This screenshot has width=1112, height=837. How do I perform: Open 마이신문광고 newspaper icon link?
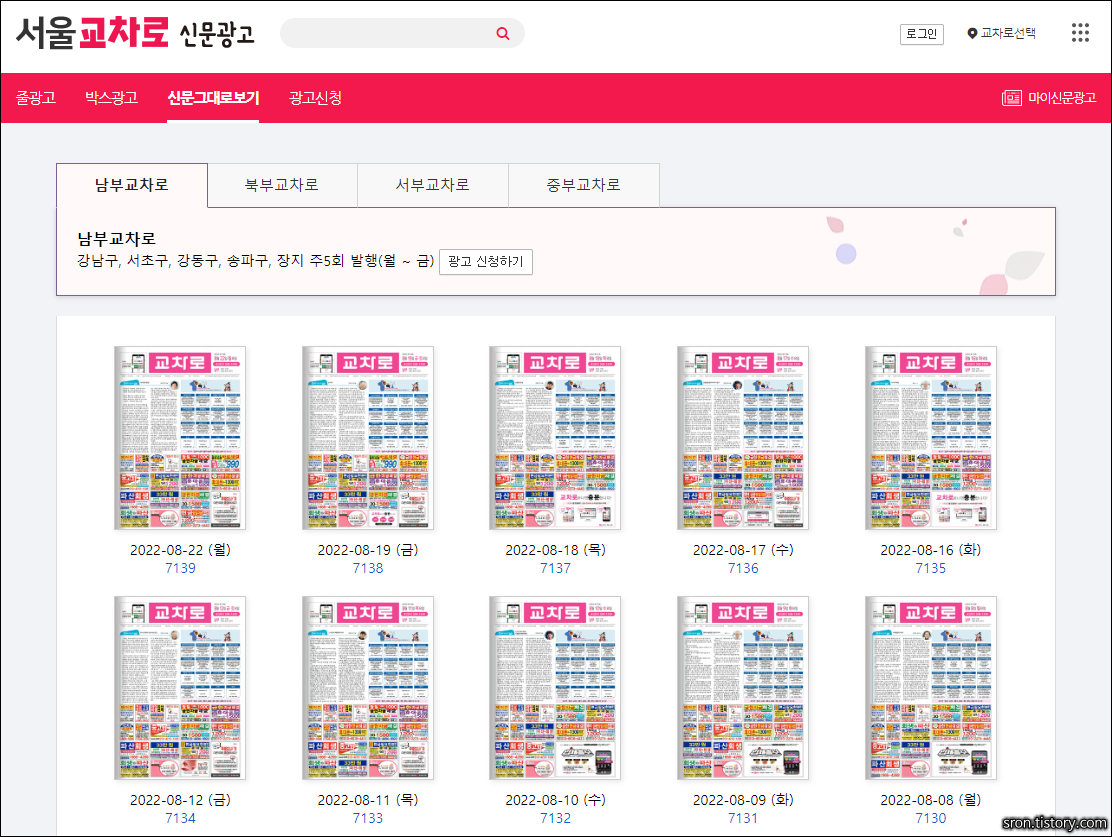[x=1049, y=98]
